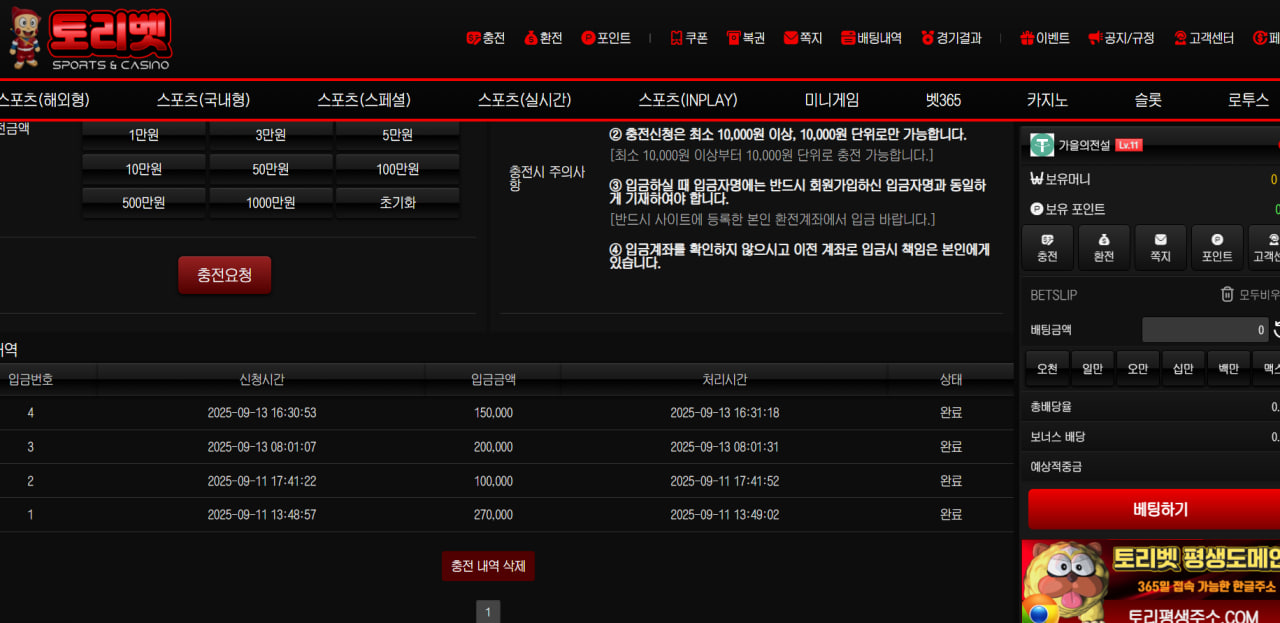Open 쿠폰 from the top header
Image resolution: width=1280 pixels, height=623 pixels.
(688, 38)
